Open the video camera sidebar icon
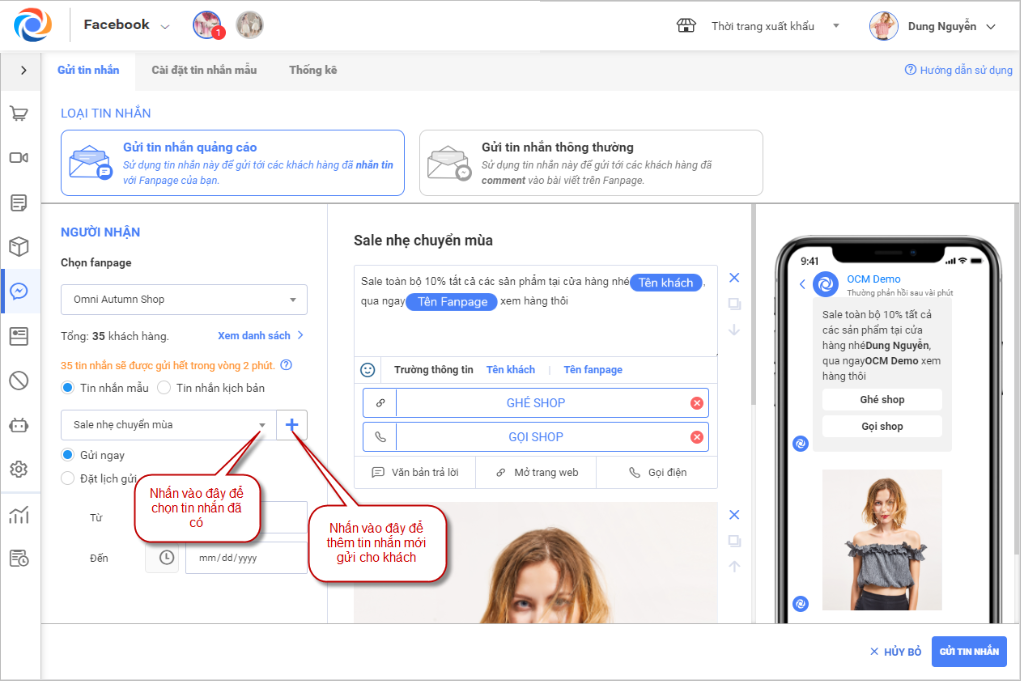This screenshot has height=681, width=1021. (x=19, y=158)
